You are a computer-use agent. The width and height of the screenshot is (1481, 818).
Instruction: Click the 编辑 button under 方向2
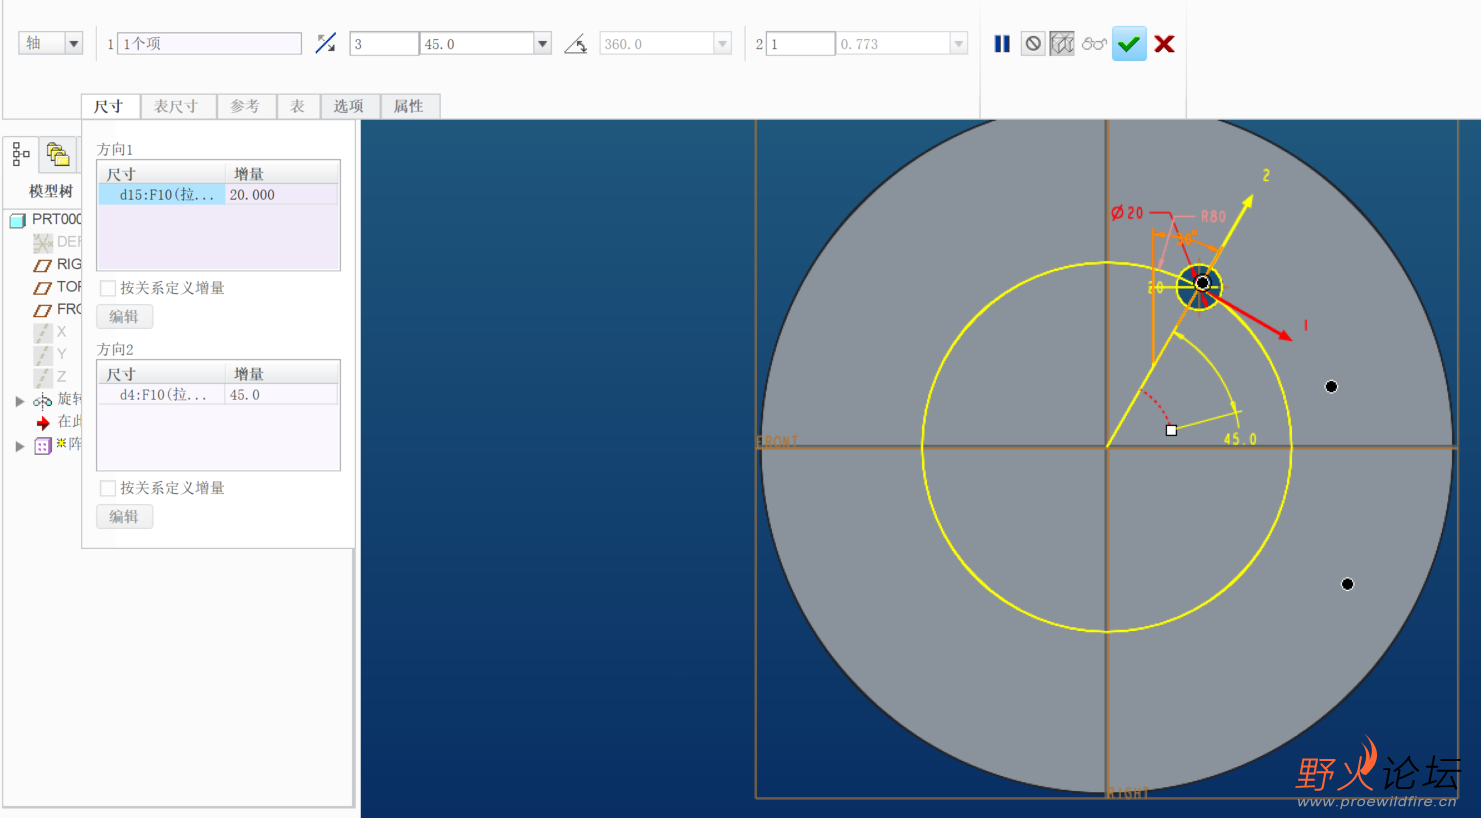[124, 516]
